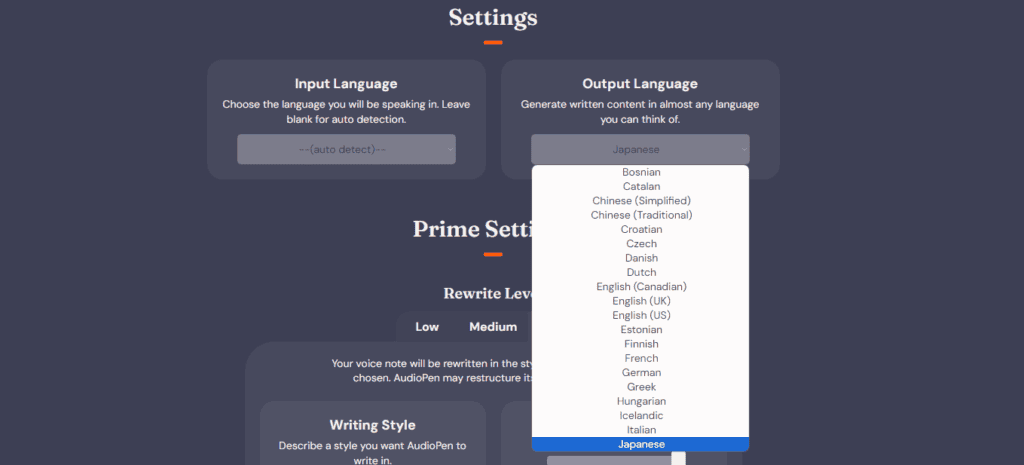
Task: Click the Input Language heading
Action: [346, 84]
